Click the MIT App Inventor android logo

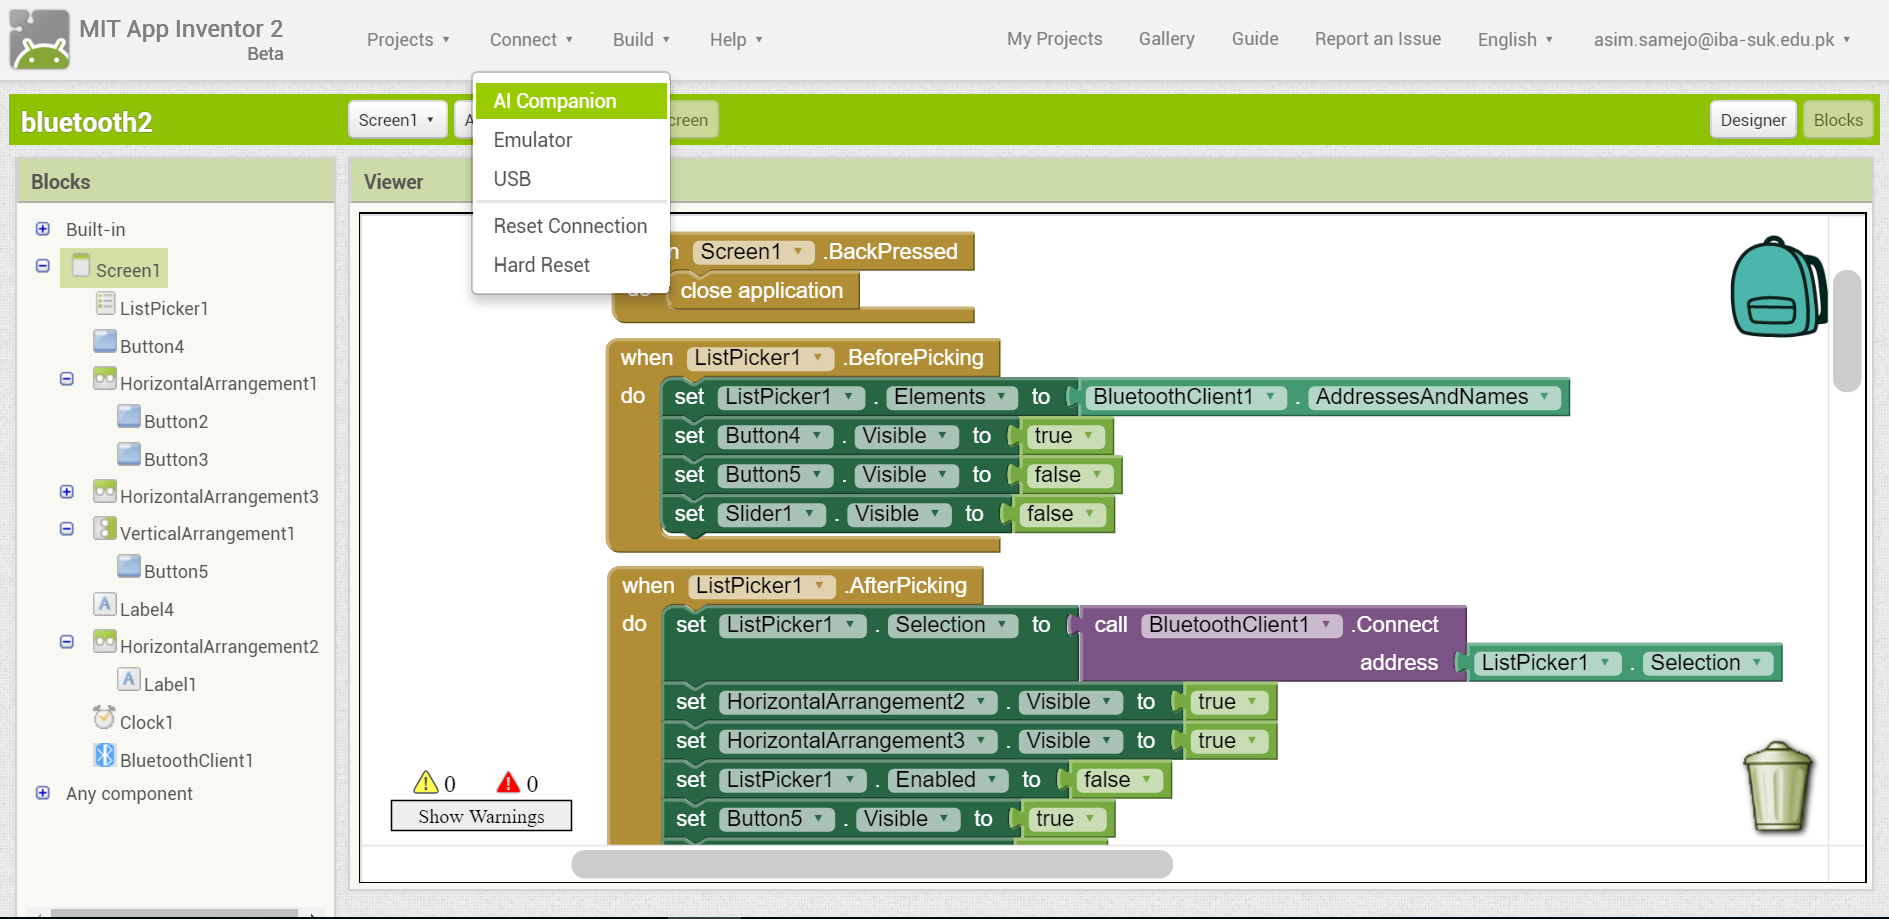click(x=40, y=39)
